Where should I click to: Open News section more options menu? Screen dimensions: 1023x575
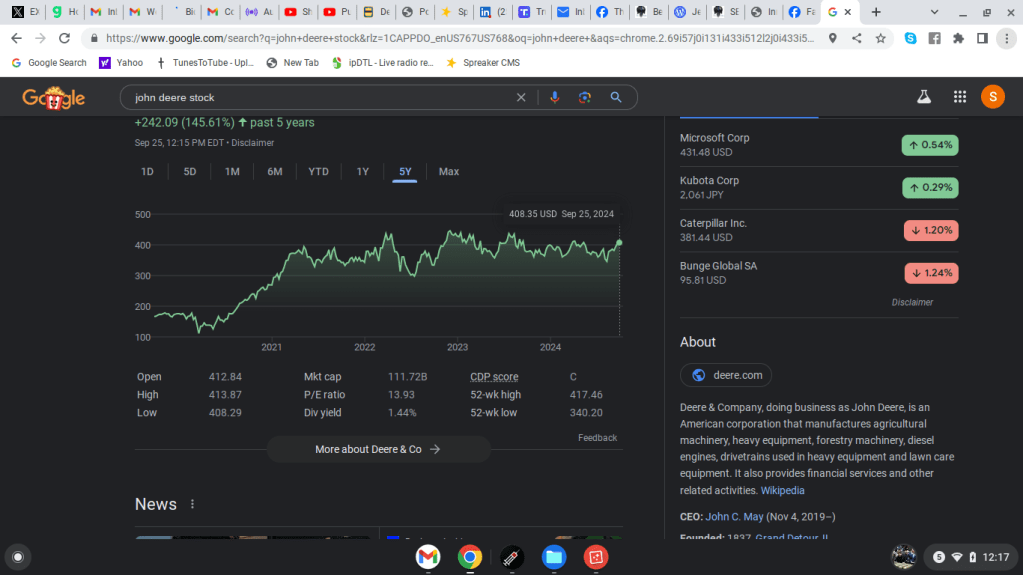(193, 505)
